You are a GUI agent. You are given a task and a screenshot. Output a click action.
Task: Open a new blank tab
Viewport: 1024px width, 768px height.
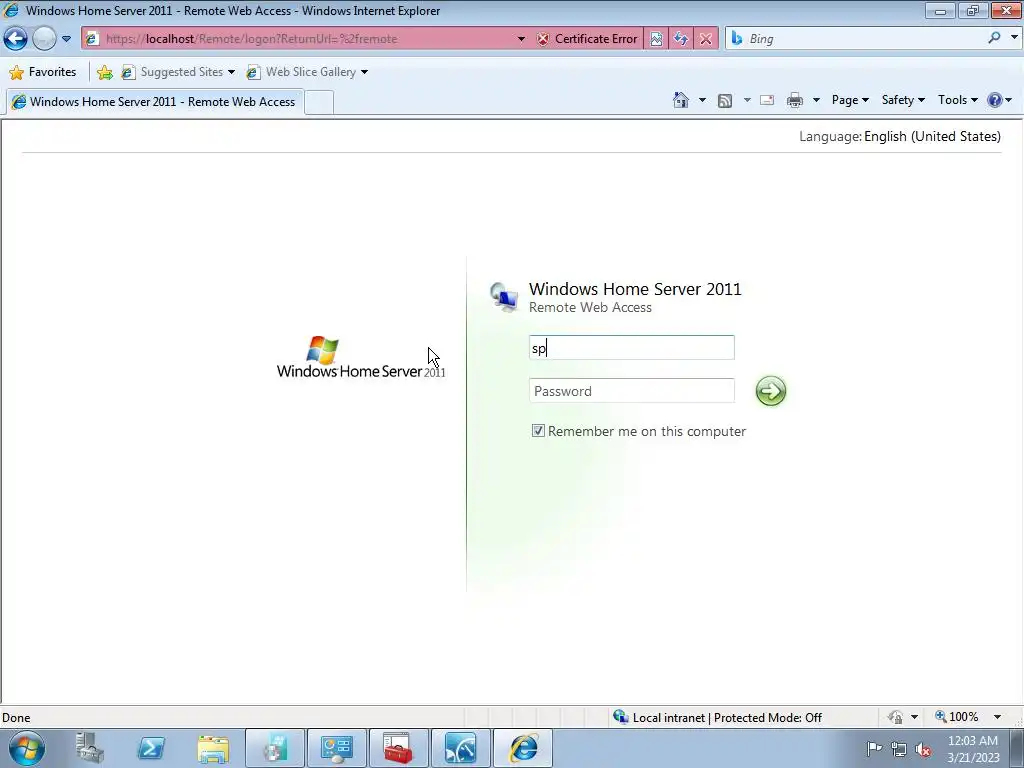point(319,103)
